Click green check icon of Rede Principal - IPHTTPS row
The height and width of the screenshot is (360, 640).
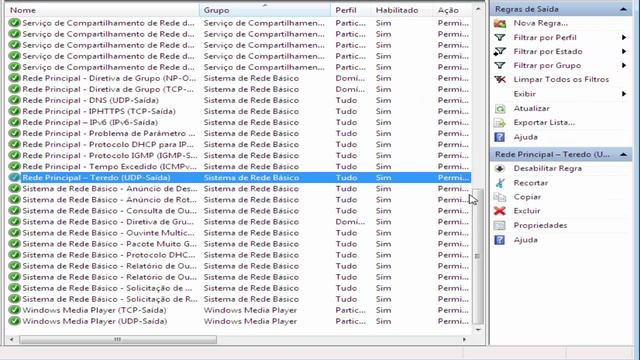[14, 111]
